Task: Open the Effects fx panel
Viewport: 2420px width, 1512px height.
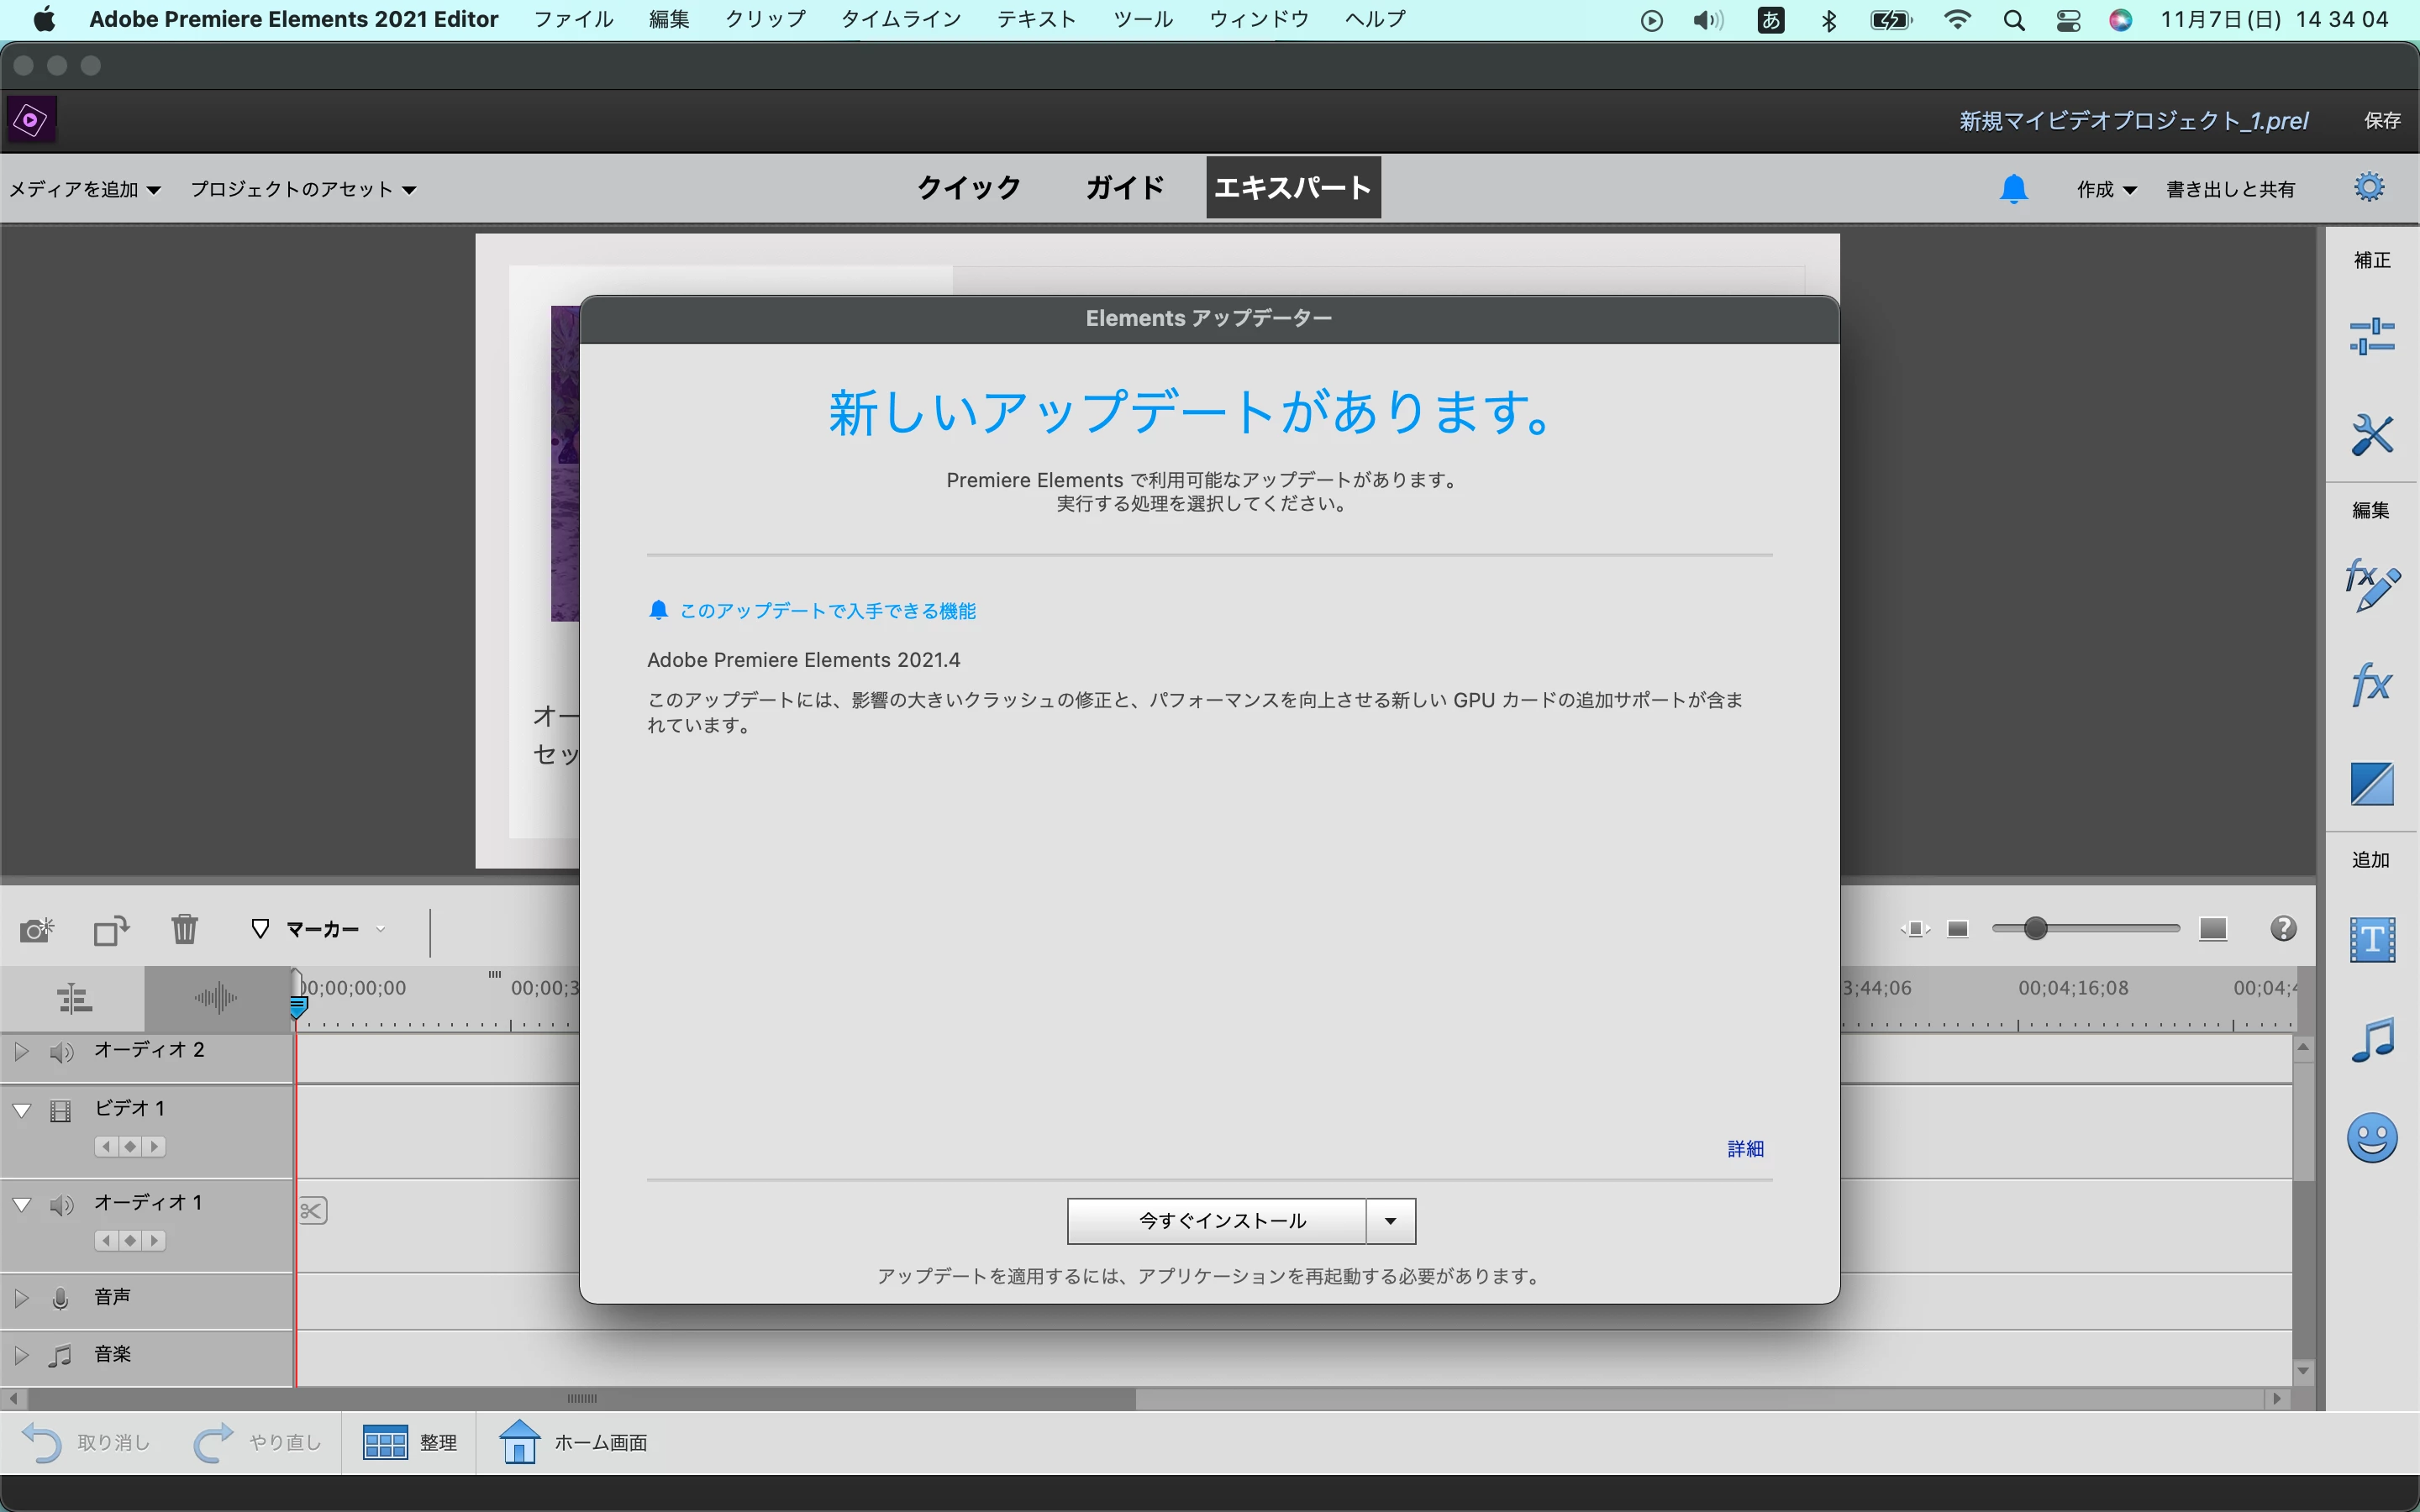Action: 2371,685
